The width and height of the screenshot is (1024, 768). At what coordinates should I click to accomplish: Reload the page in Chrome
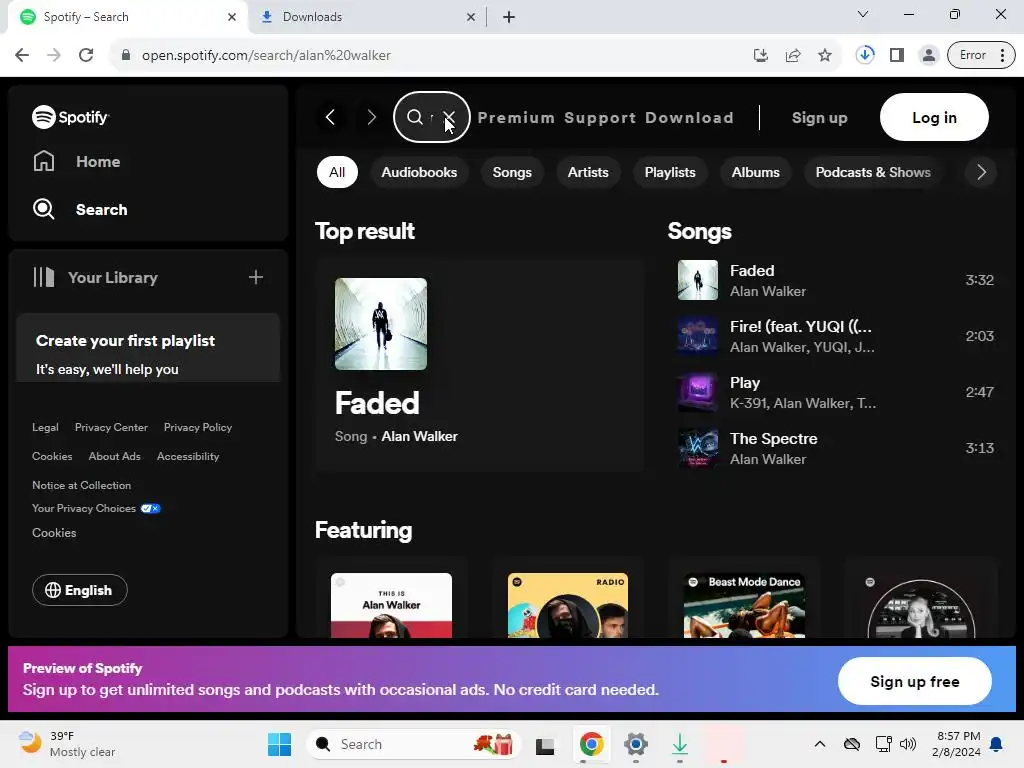pyautogui.click(x=86, y=55)
